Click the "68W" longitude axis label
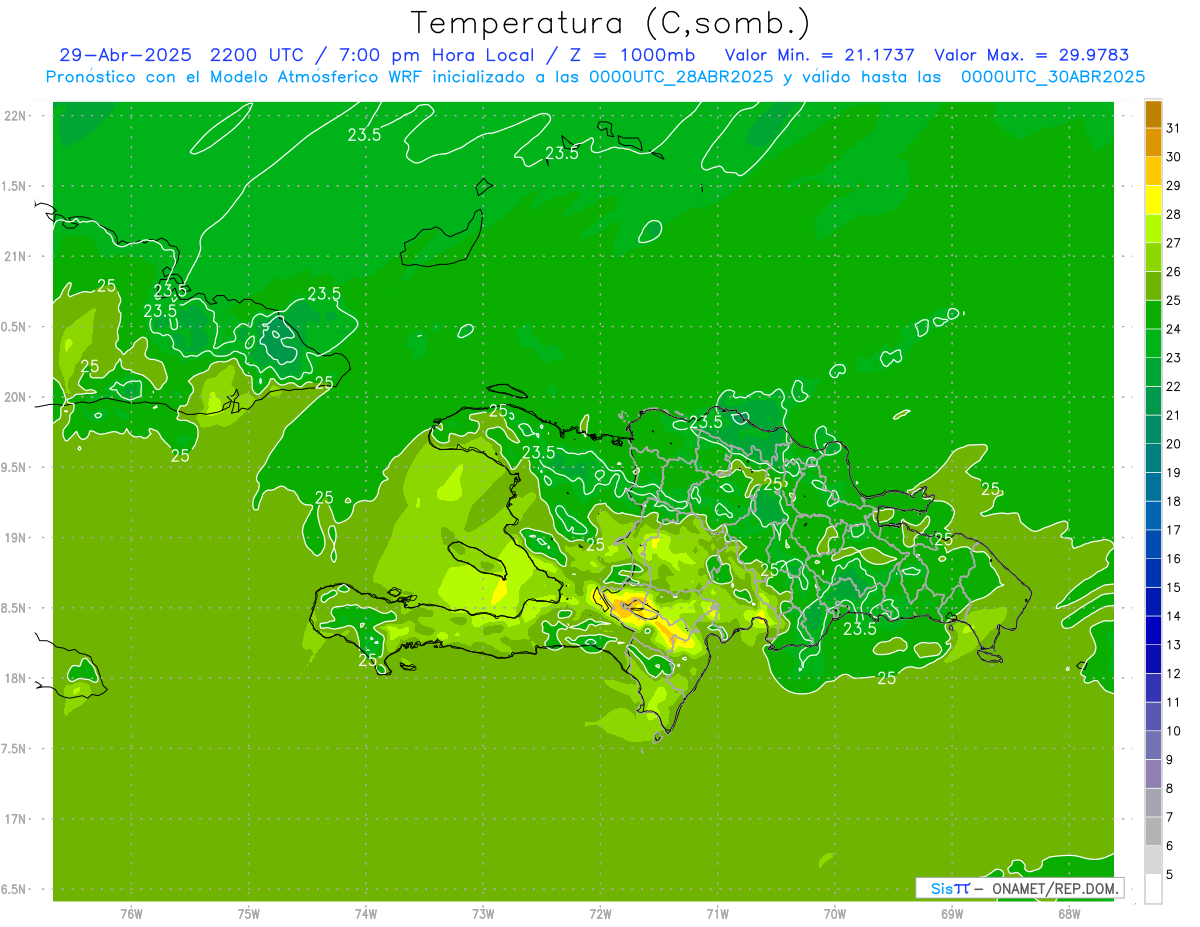The height and width of the screenshot is (927, 1200). pyautogui.click(x=1069, y=913)
